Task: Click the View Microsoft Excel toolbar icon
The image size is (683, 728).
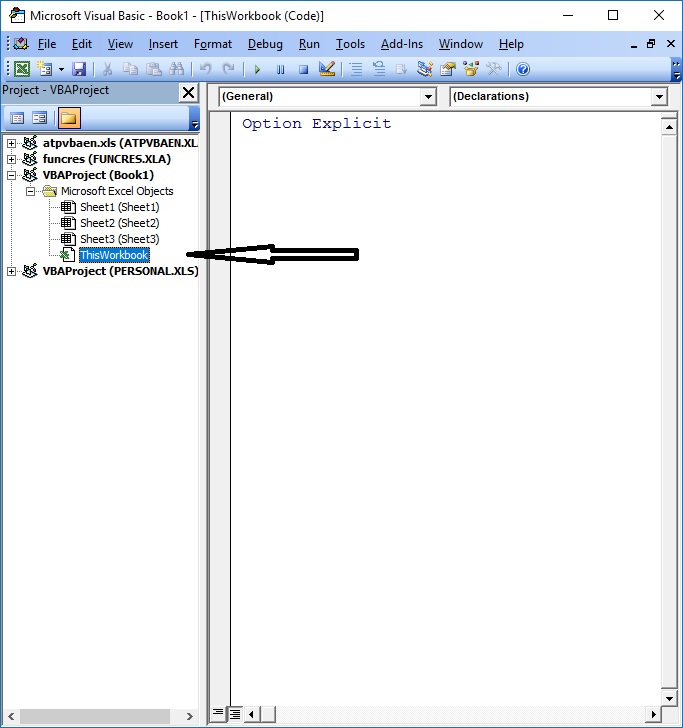Action: pyautogui.click(x=21, y=69)
